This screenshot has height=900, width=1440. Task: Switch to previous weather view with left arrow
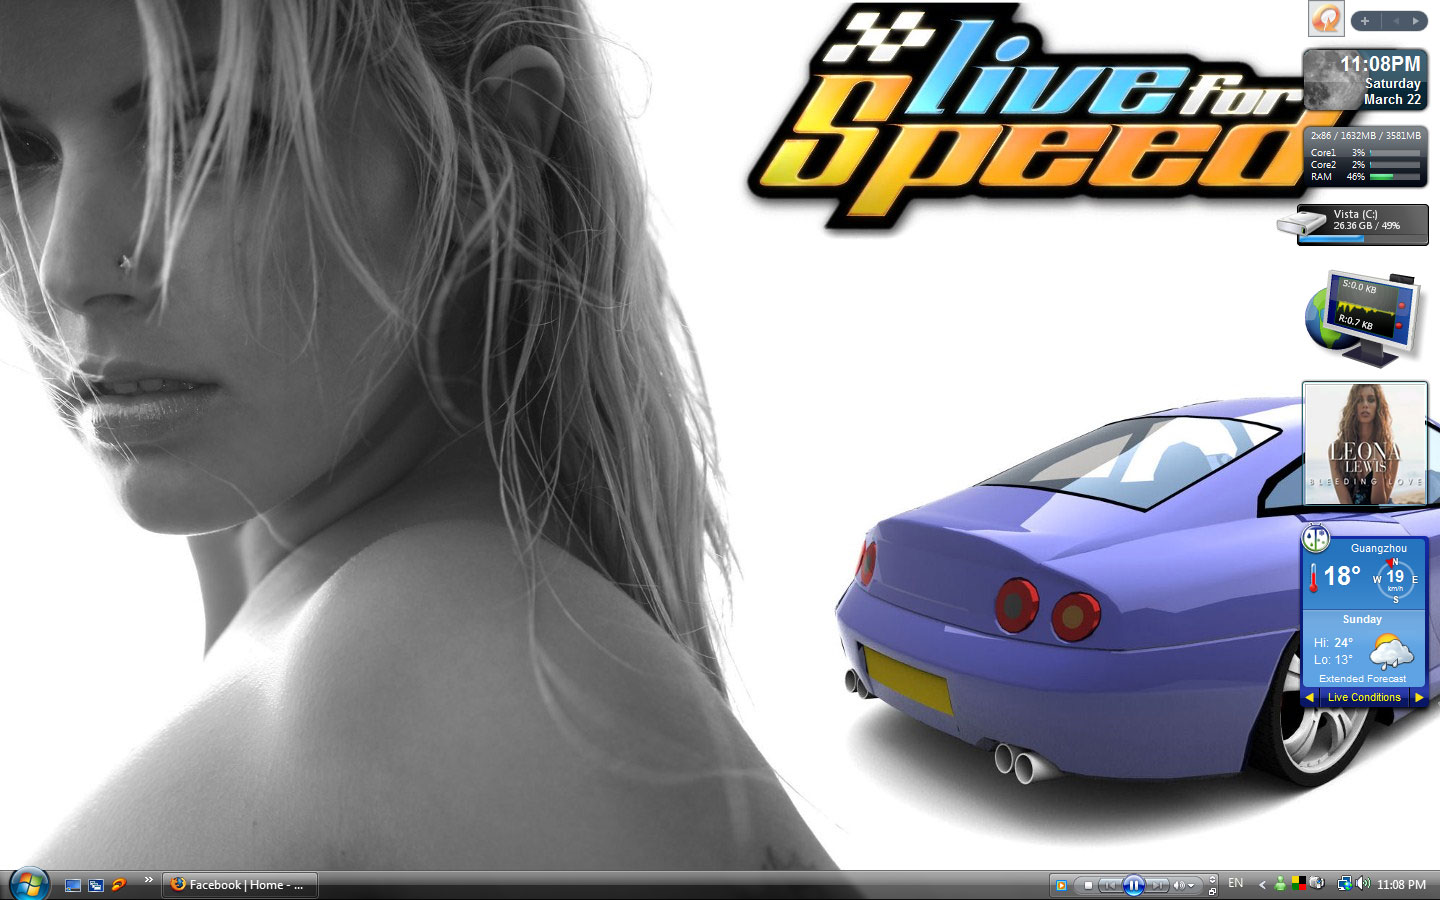point(1309,698)
